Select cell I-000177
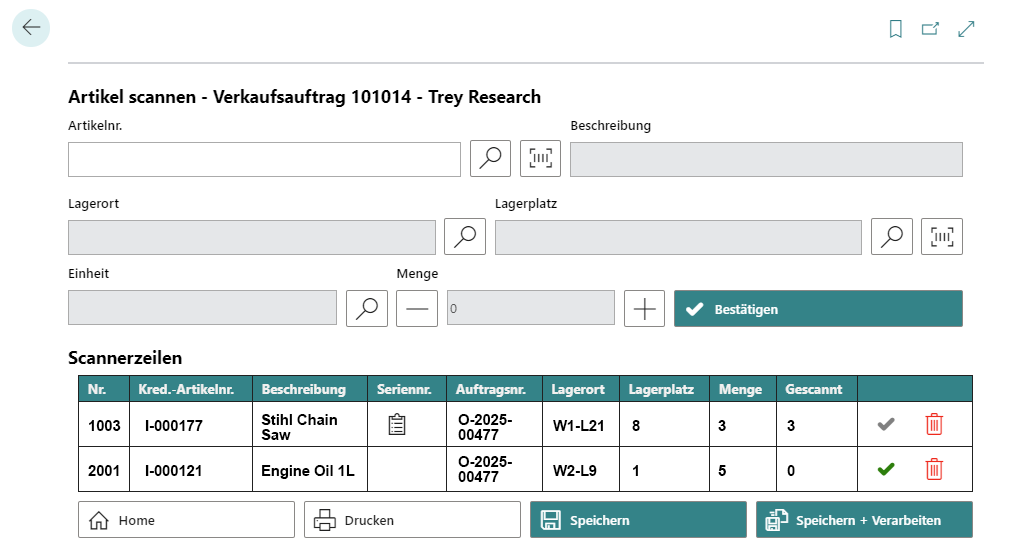This screenshot has height=544, width=1014. [x=191, y=425]
